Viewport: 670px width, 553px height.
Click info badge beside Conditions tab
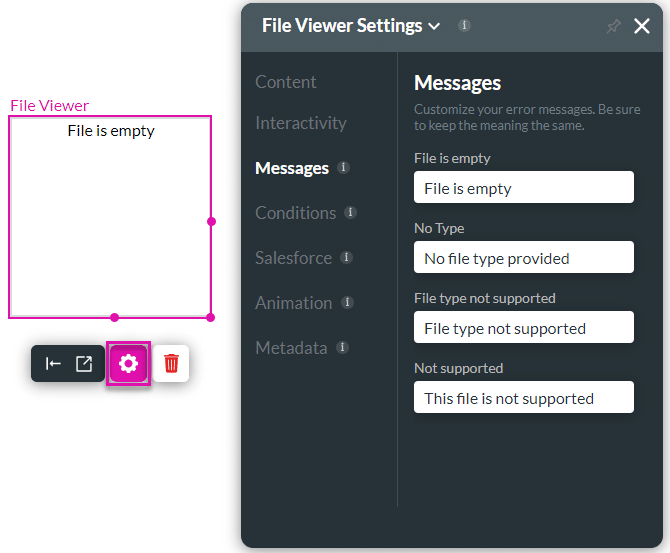(350, 213)
